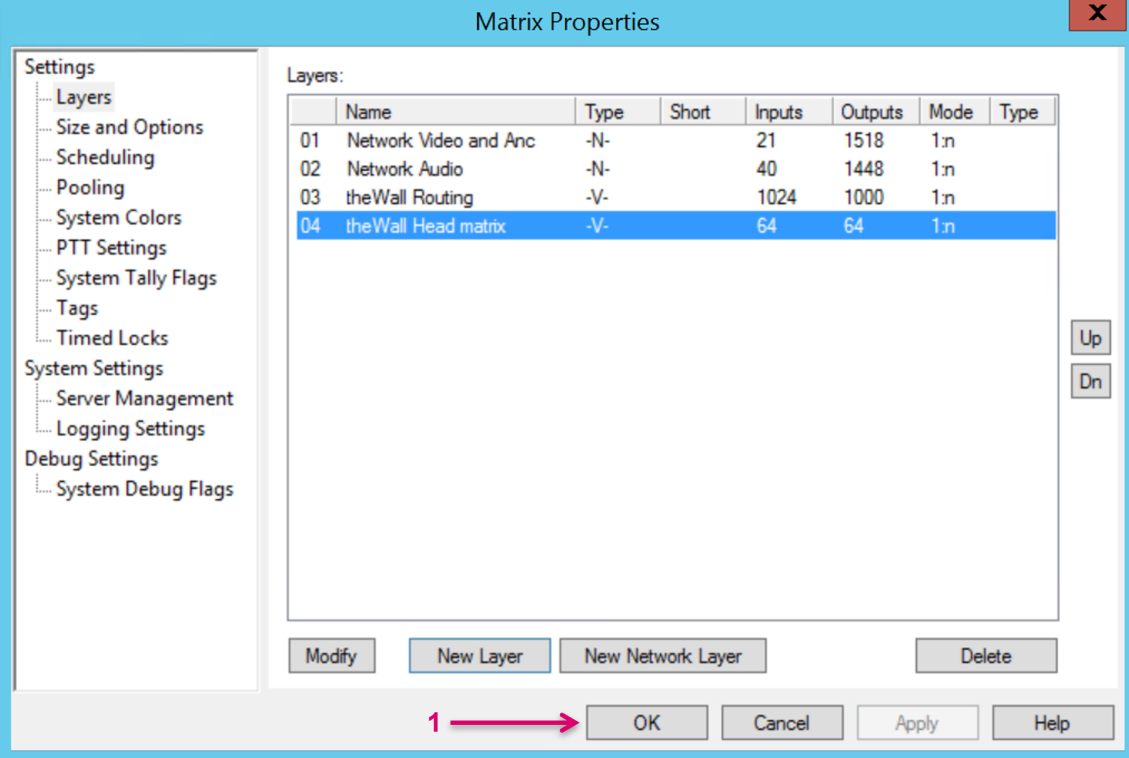Select Scheduling in settings tree
1129x758 pixels.
[x=105, y=157]
